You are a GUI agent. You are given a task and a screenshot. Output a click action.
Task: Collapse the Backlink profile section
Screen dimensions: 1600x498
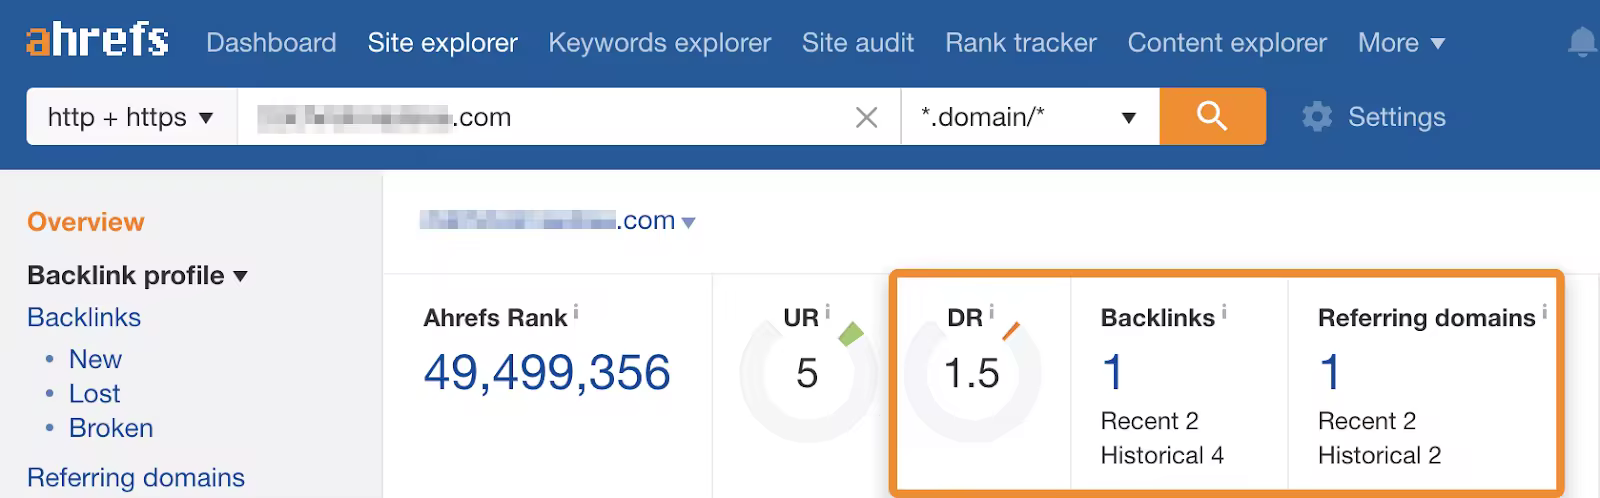[x=137, y=275]
